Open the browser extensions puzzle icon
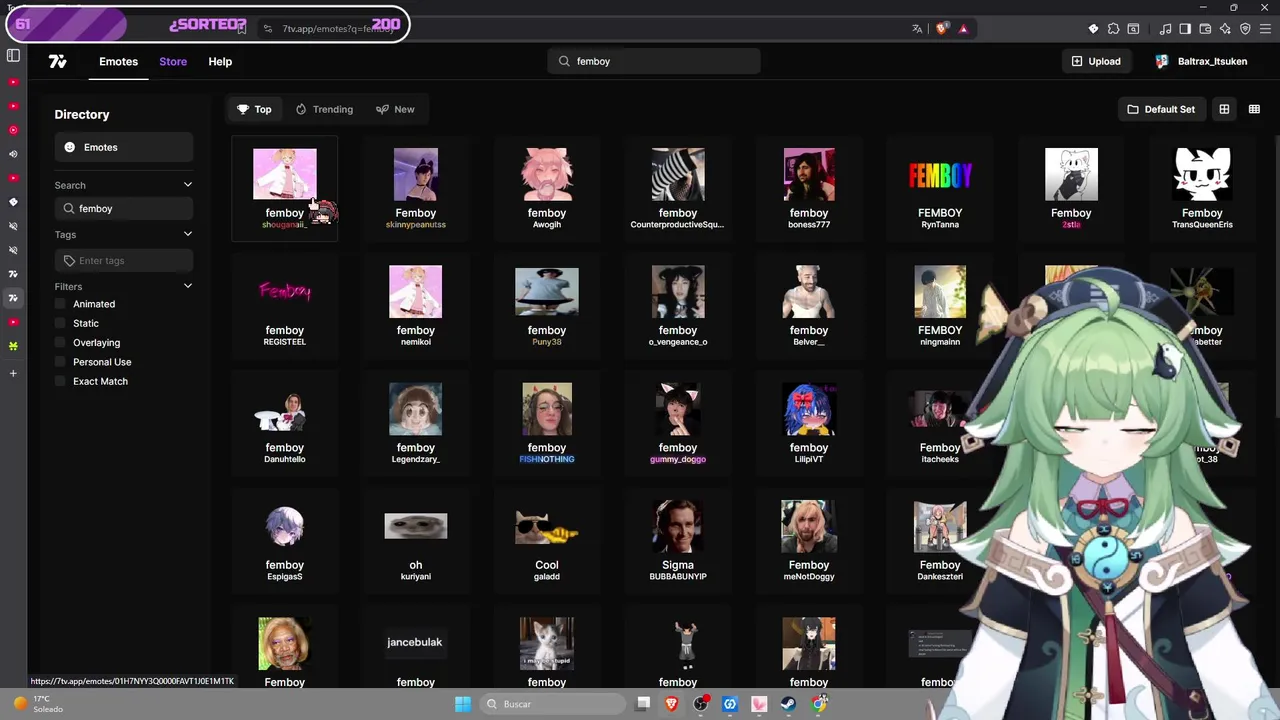 [x=1113, y=29]
